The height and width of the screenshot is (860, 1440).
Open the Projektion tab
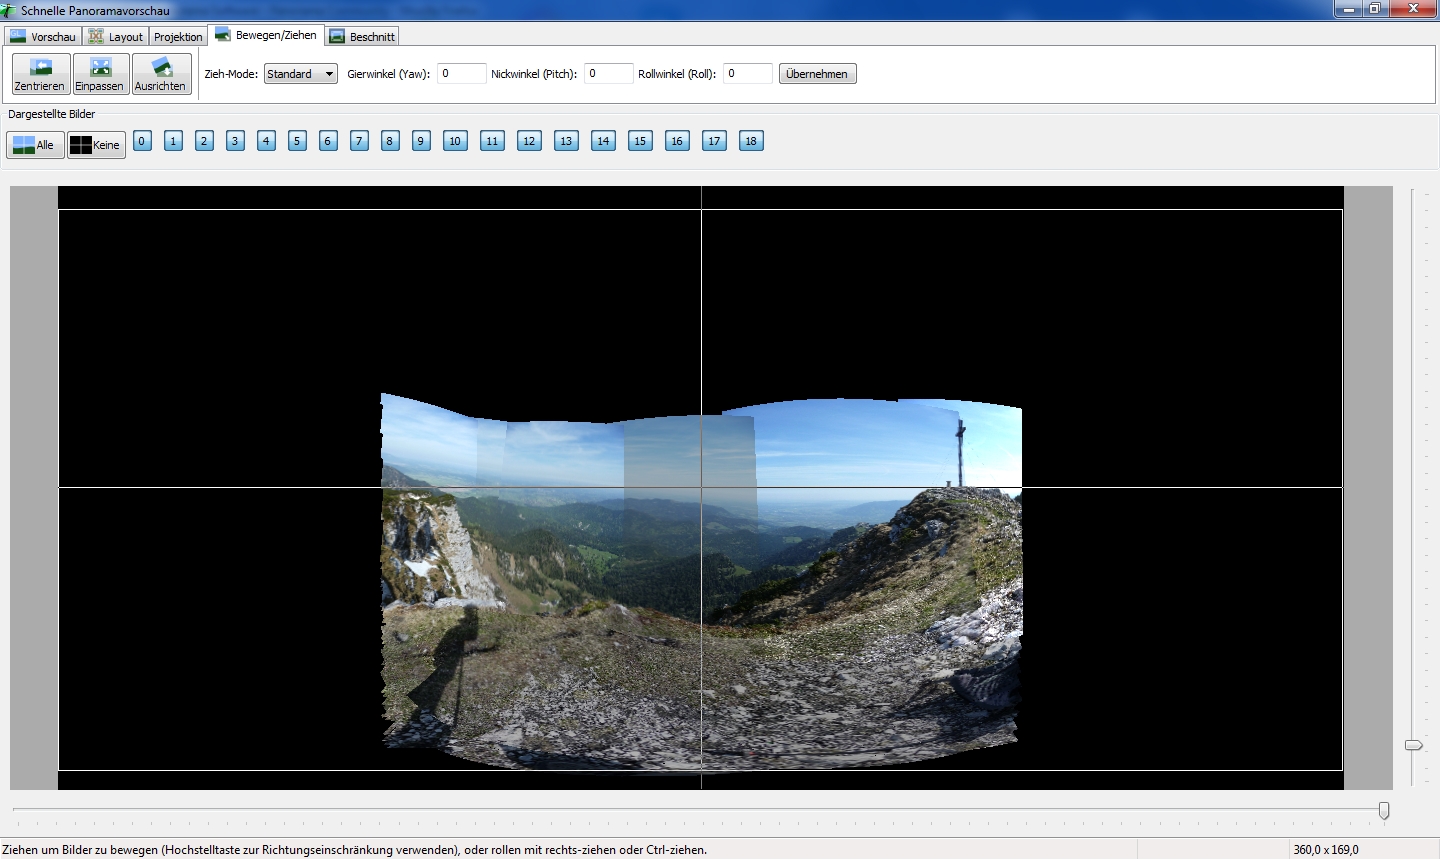pos(178,37)
